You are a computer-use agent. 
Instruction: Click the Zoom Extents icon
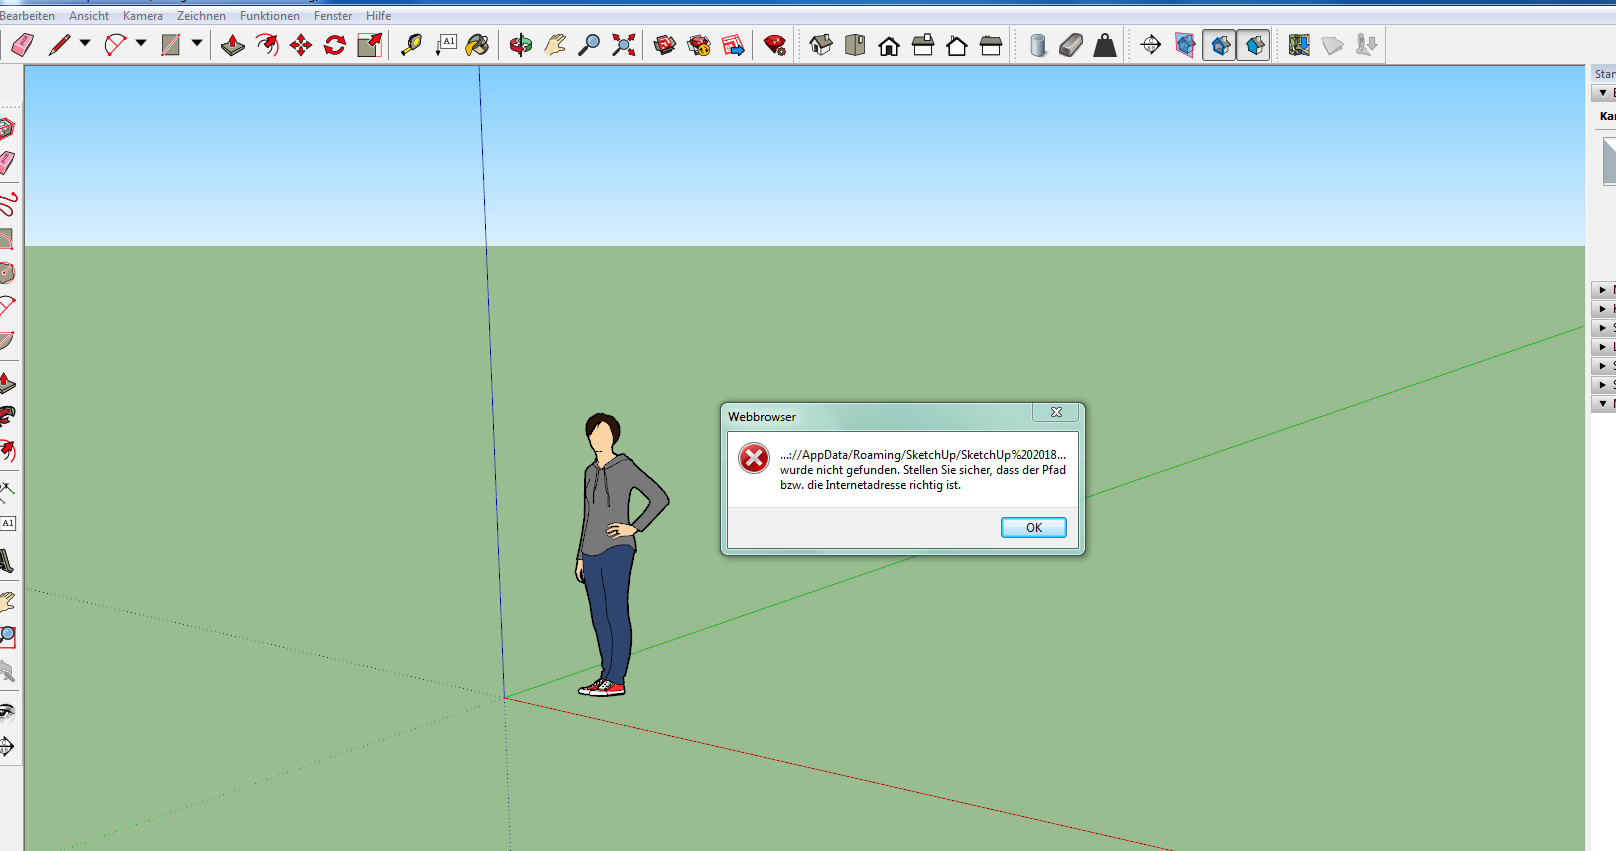pyautogui.click(x=623, y=45)
